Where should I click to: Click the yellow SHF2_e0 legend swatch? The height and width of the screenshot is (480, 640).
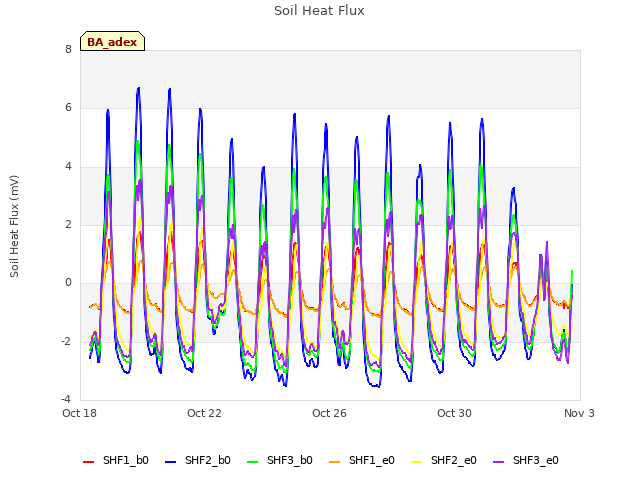click(416, 462)
